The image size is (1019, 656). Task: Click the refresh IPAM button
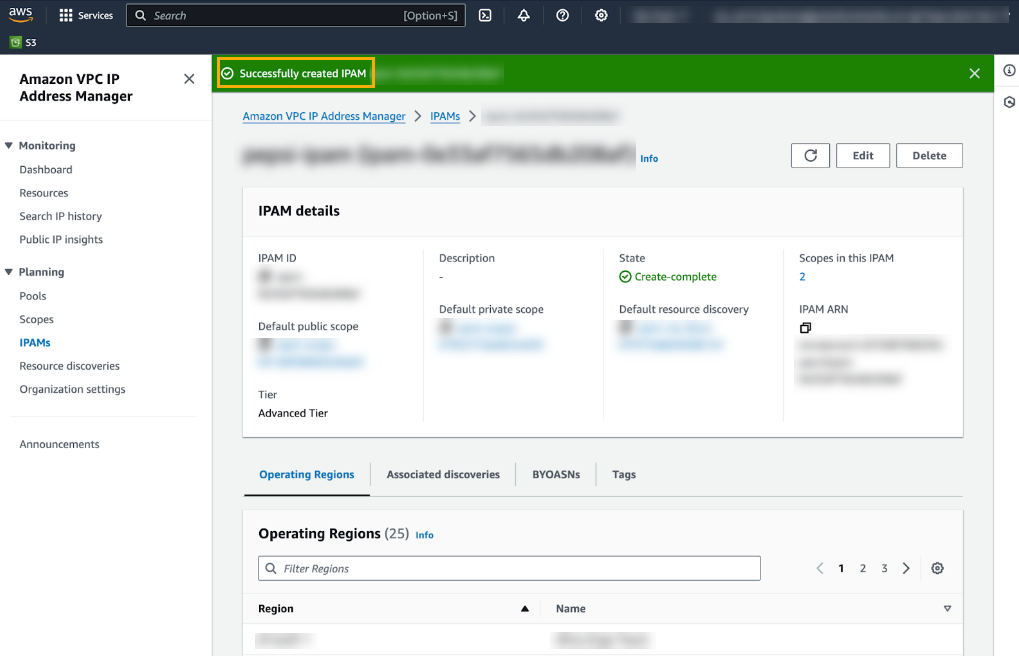point(811,156)
